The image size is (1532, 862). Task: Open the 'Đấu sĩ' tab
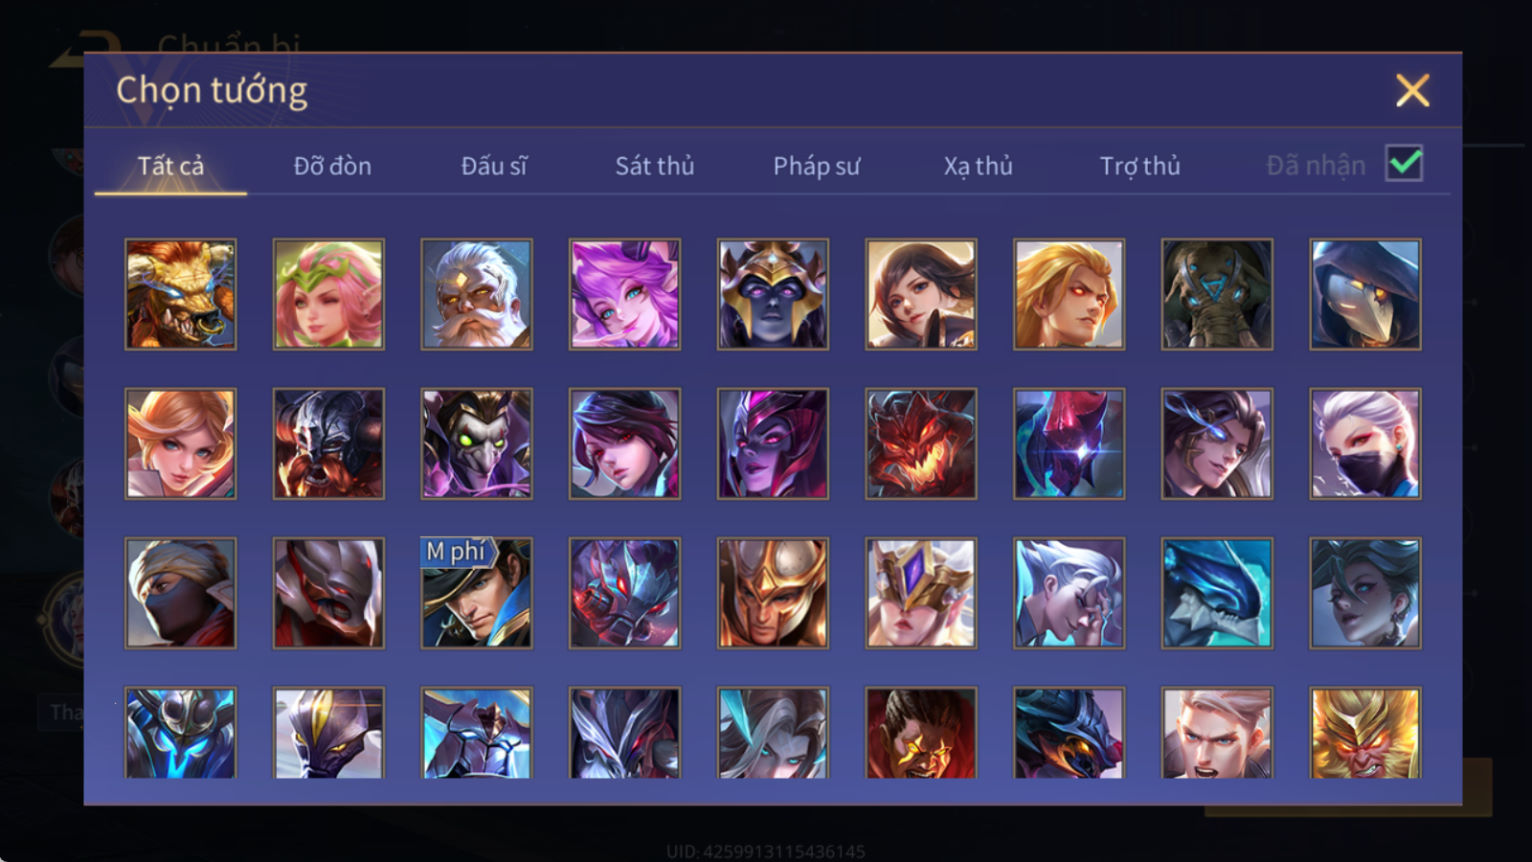(x=494, y=166)
